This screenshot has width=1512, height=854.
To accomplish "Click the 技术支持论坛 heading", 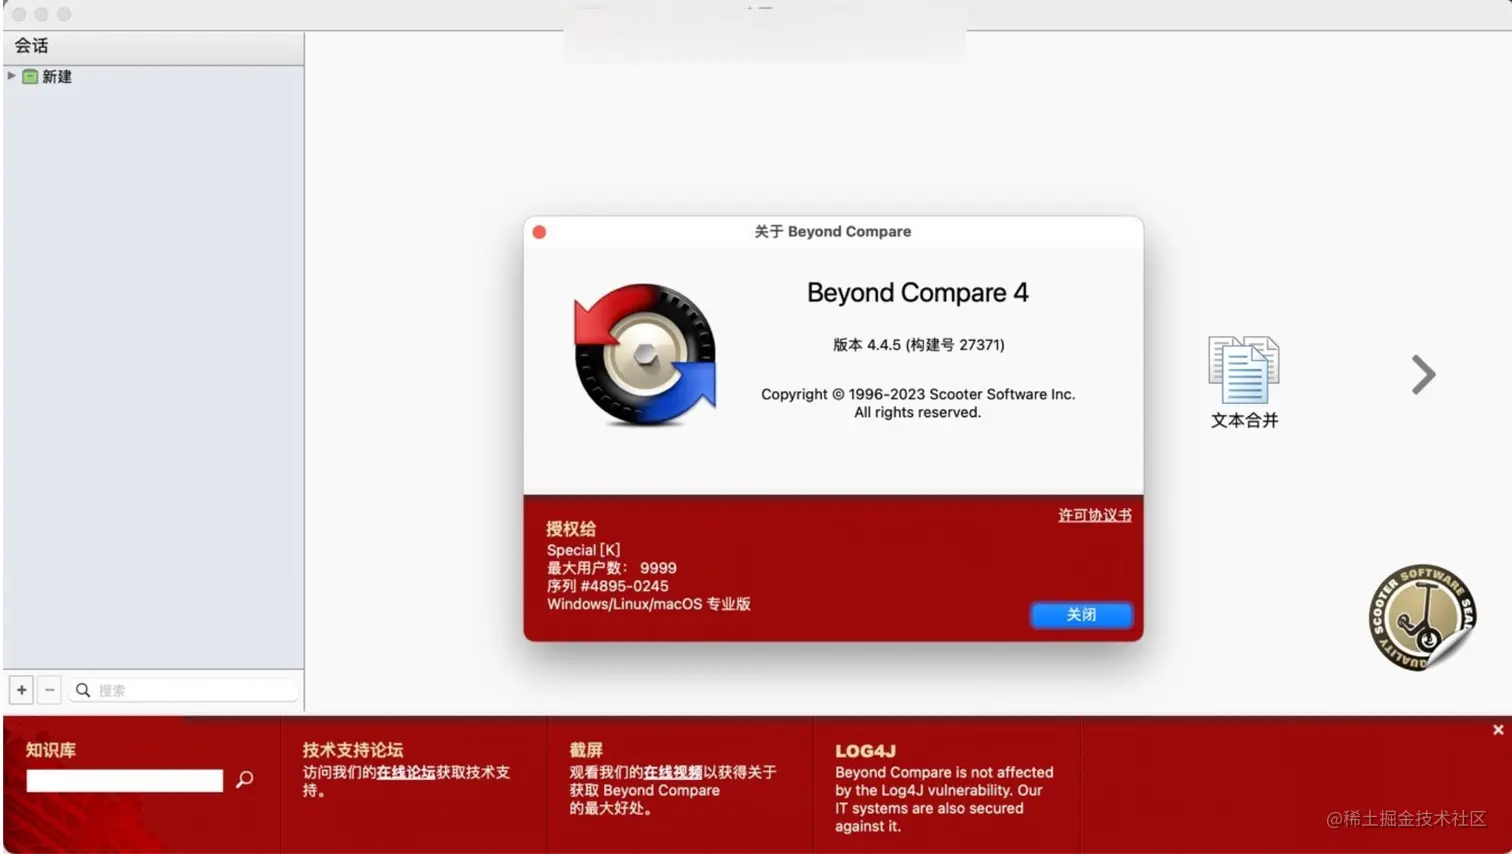I will click(353, 750).
